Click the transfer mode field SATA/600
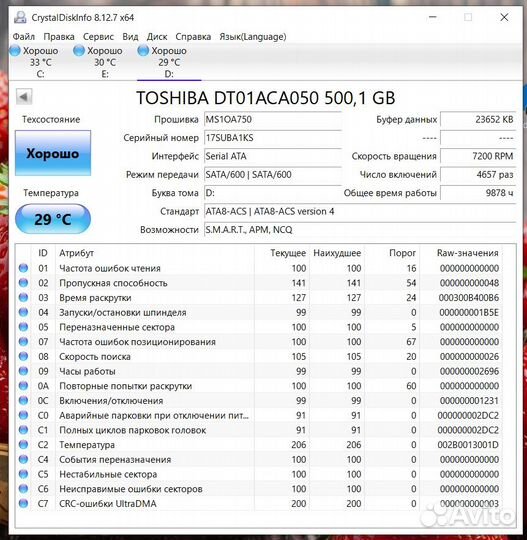 coord(272,175)
